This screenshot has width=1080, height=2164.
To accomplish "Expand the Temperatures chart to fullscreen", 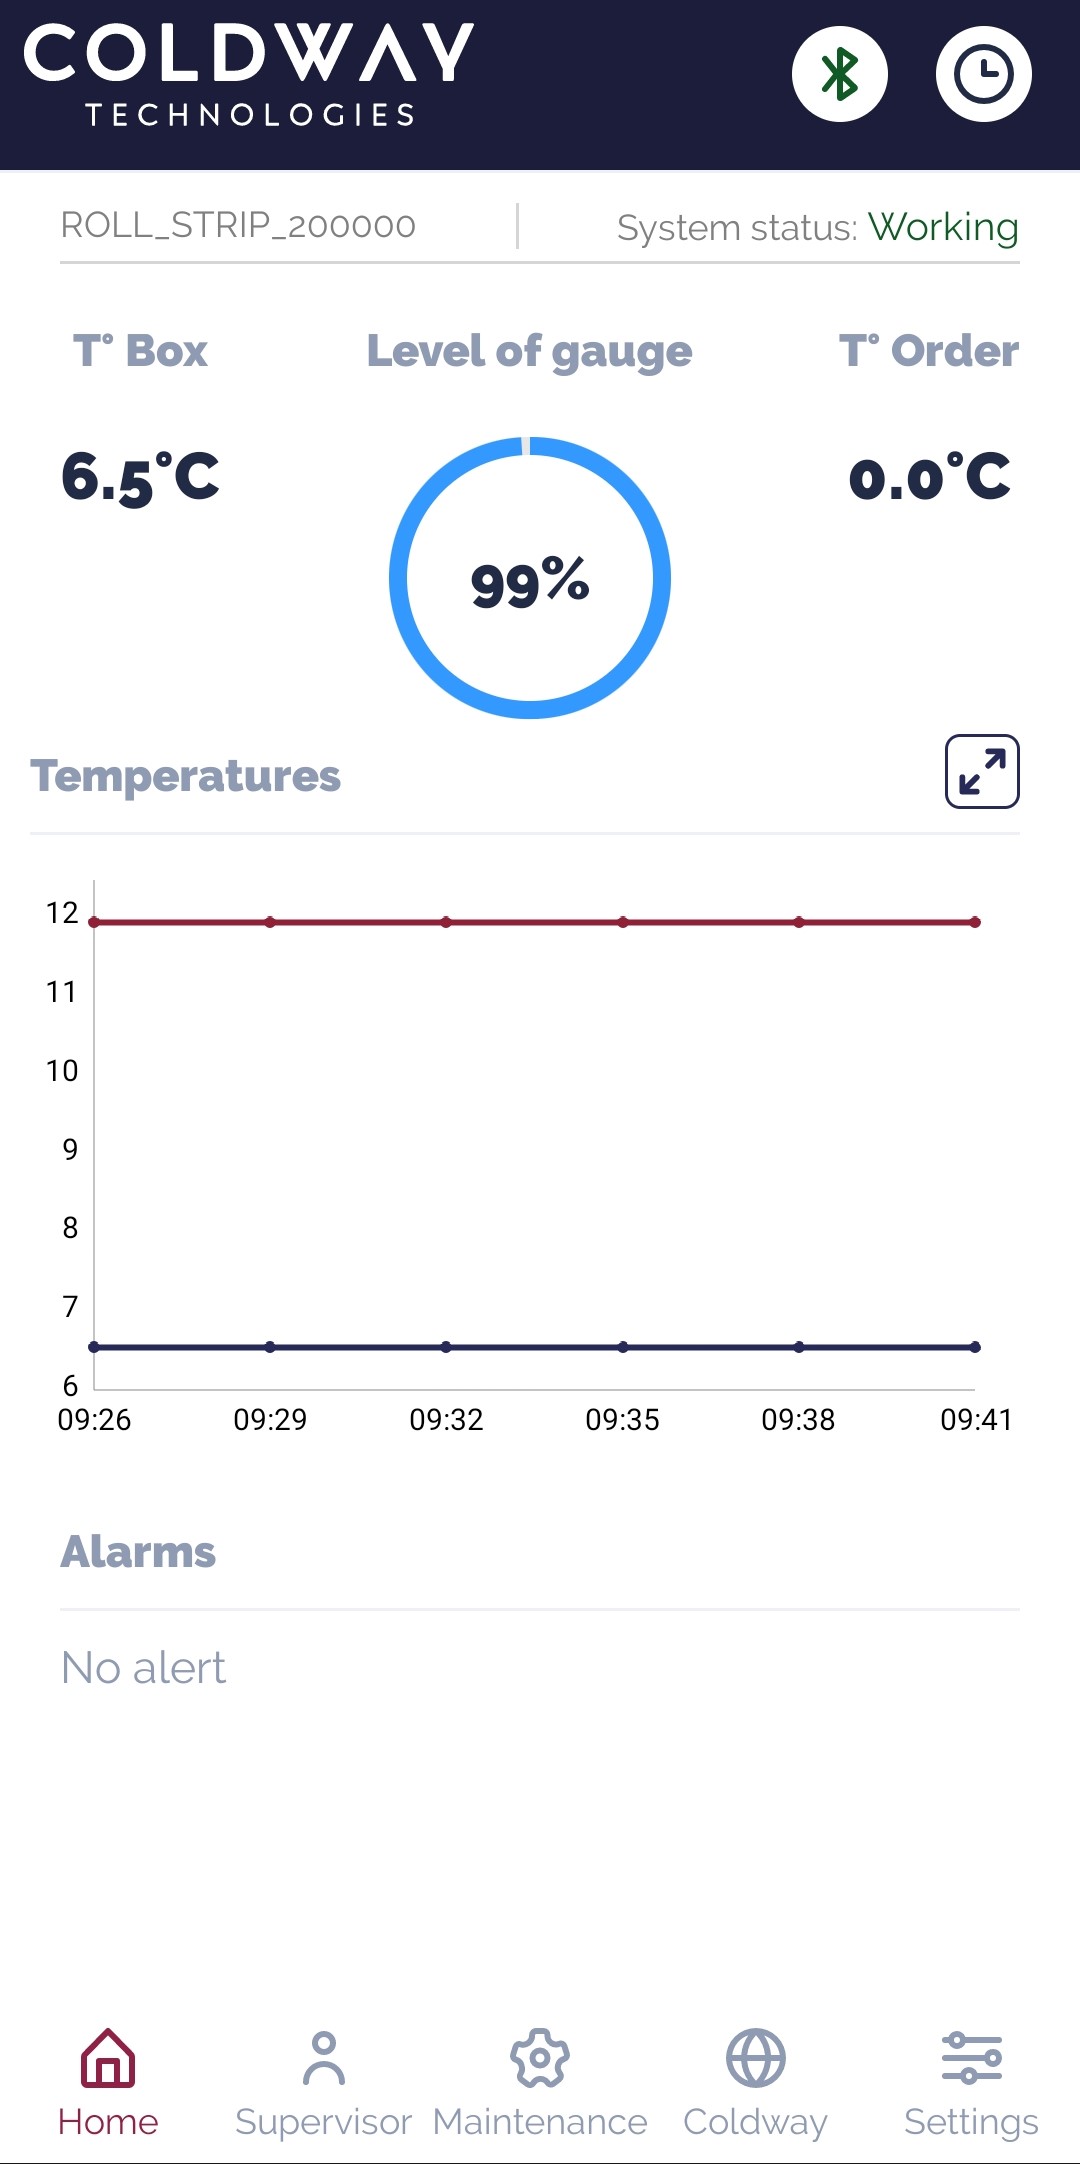I will click(982, 772).
